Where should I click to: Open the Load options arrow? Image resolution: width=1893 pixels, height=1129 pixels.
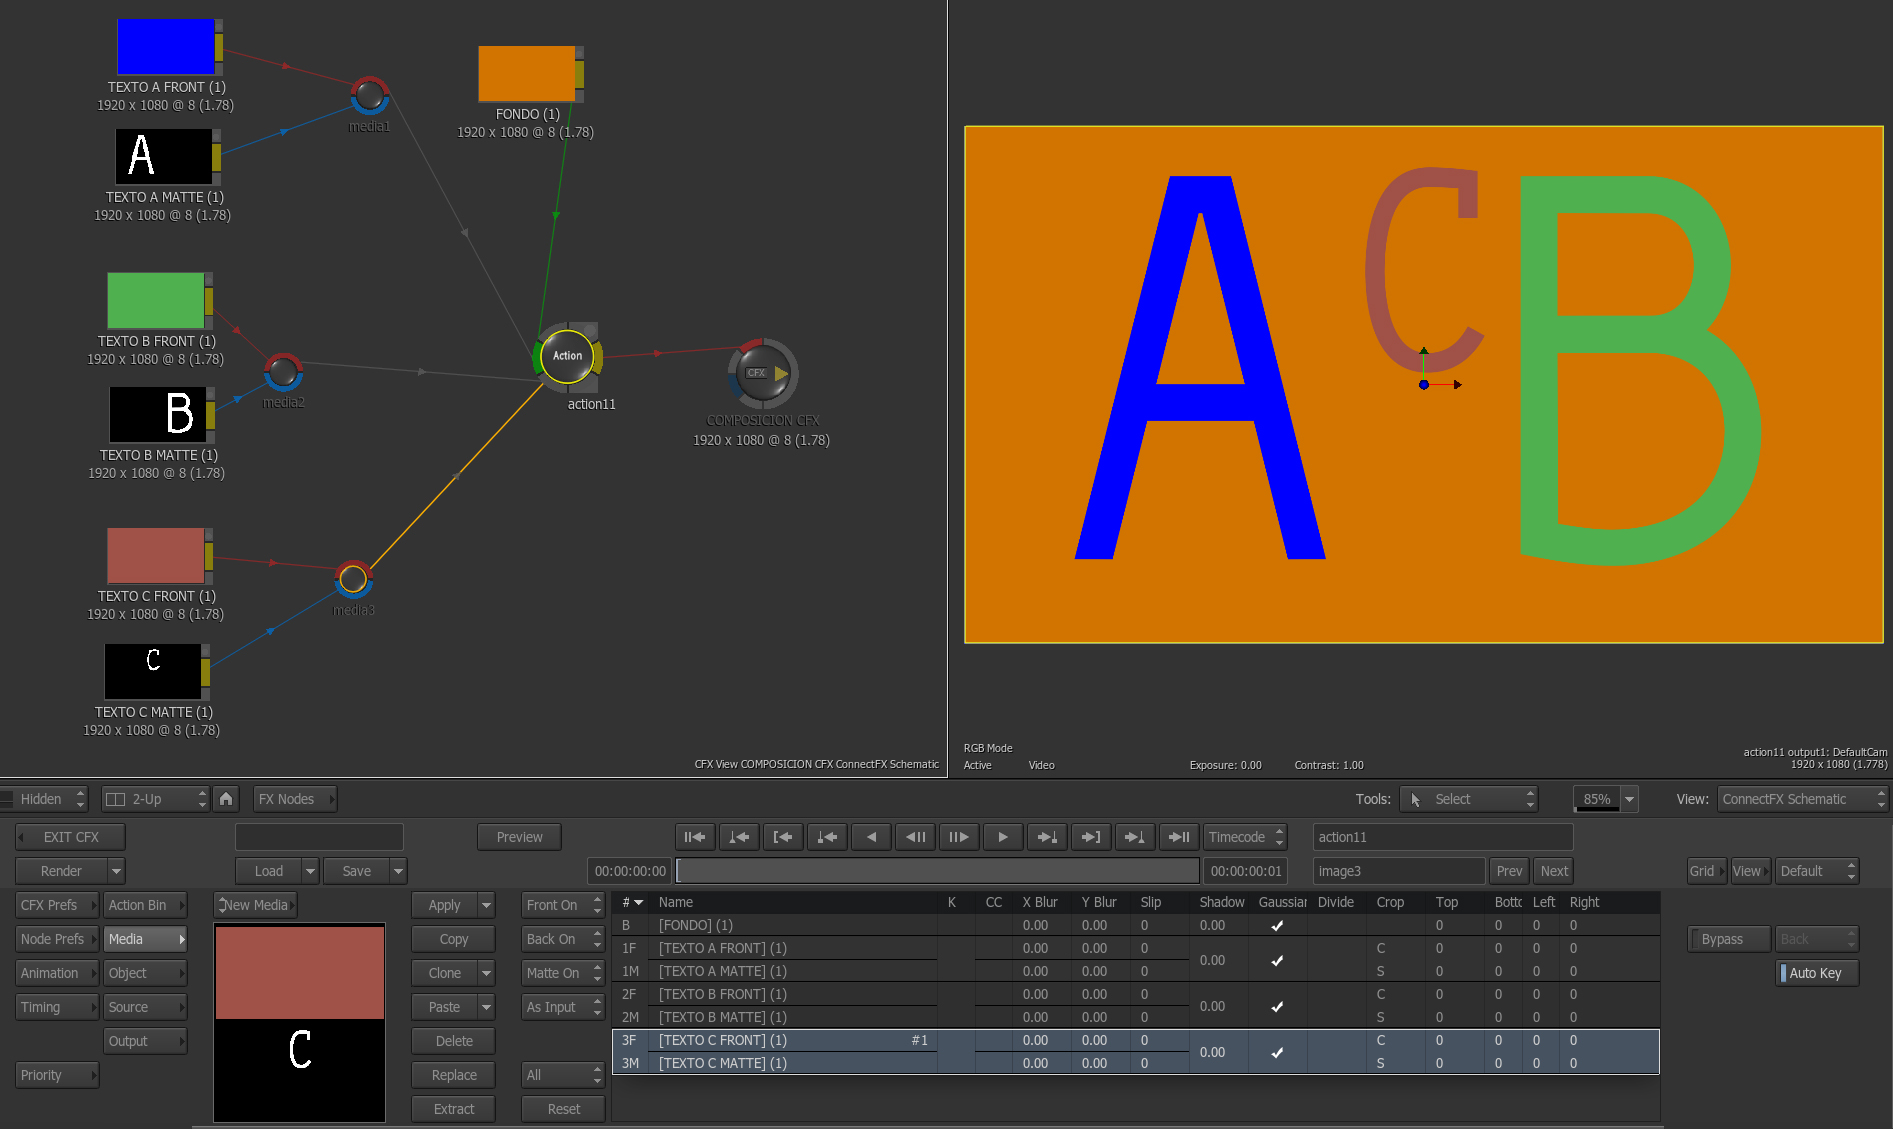310,871
